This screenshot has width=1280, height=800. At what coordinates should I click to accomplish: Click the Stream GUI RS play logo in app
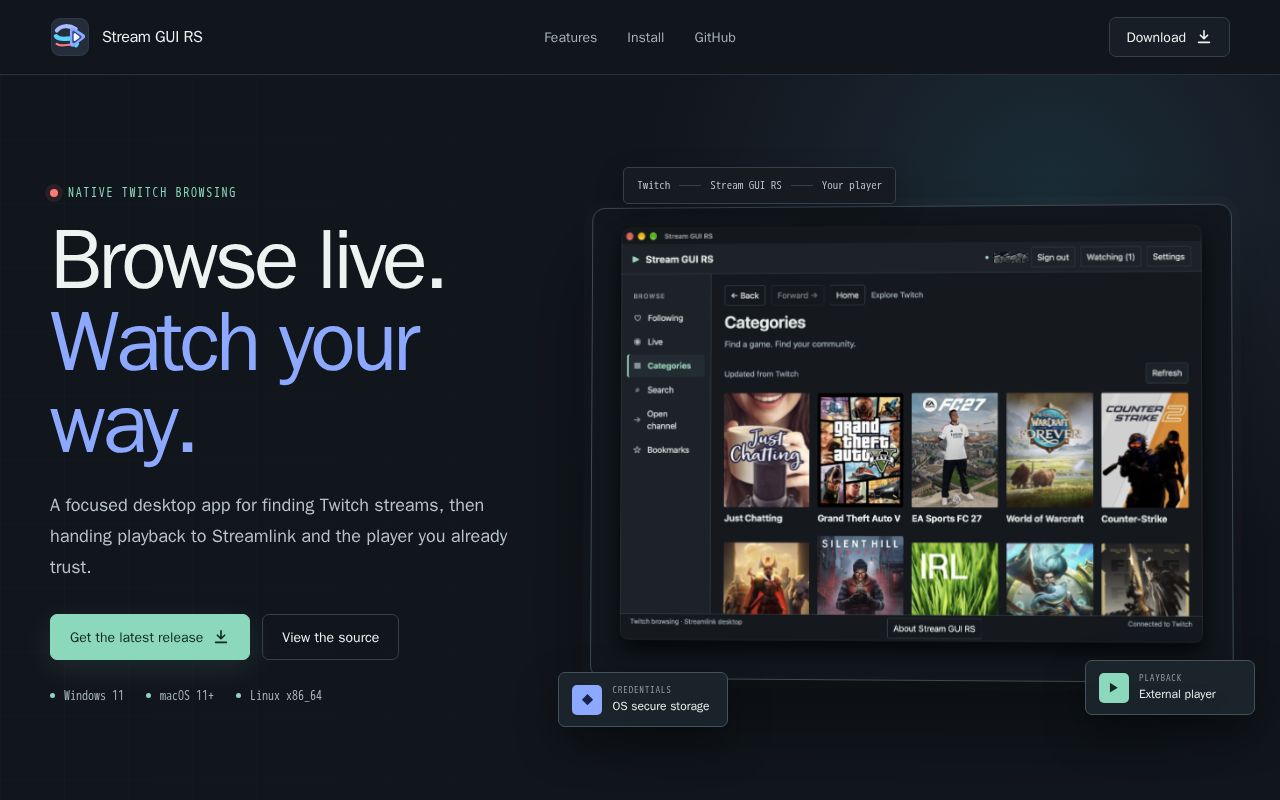[x=635, y=259]
